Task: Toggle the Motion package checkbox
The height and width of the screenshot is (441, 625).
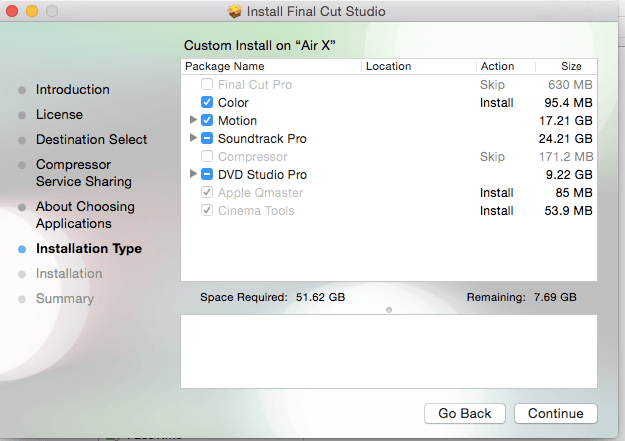Action: pyautogui.click(x=207, y=121)
